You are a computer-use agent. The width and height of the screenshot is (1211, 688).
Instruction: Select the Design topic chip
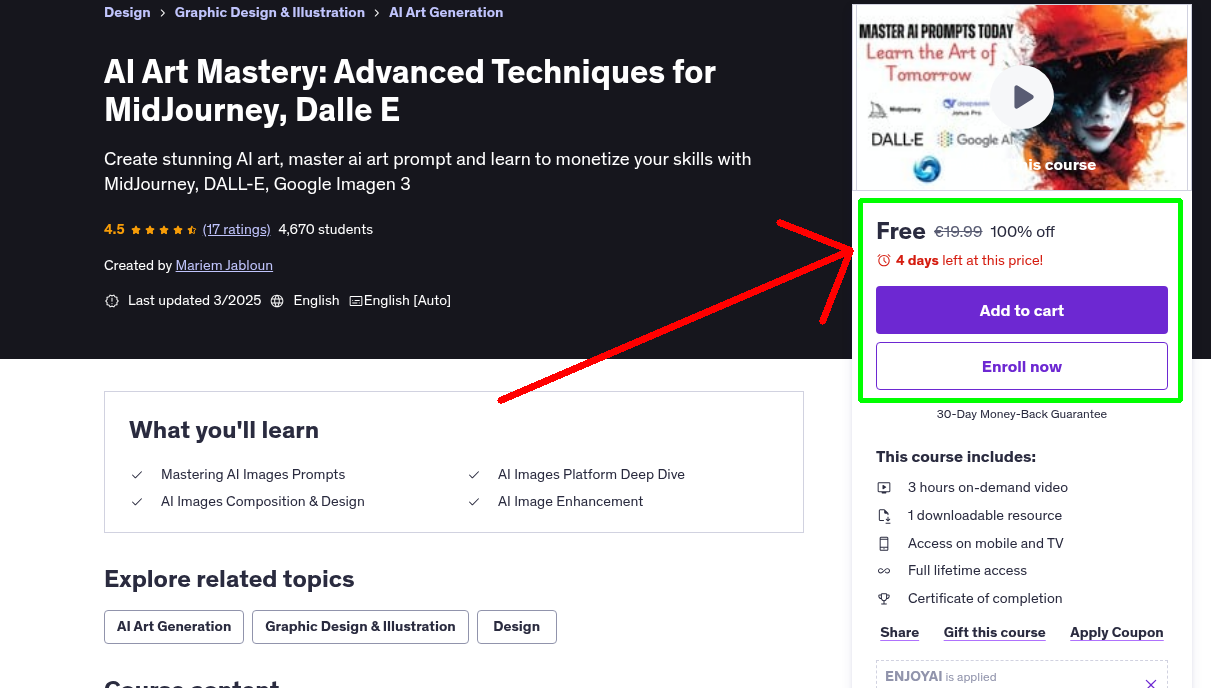pyautogui.click(x=517, y=627)
